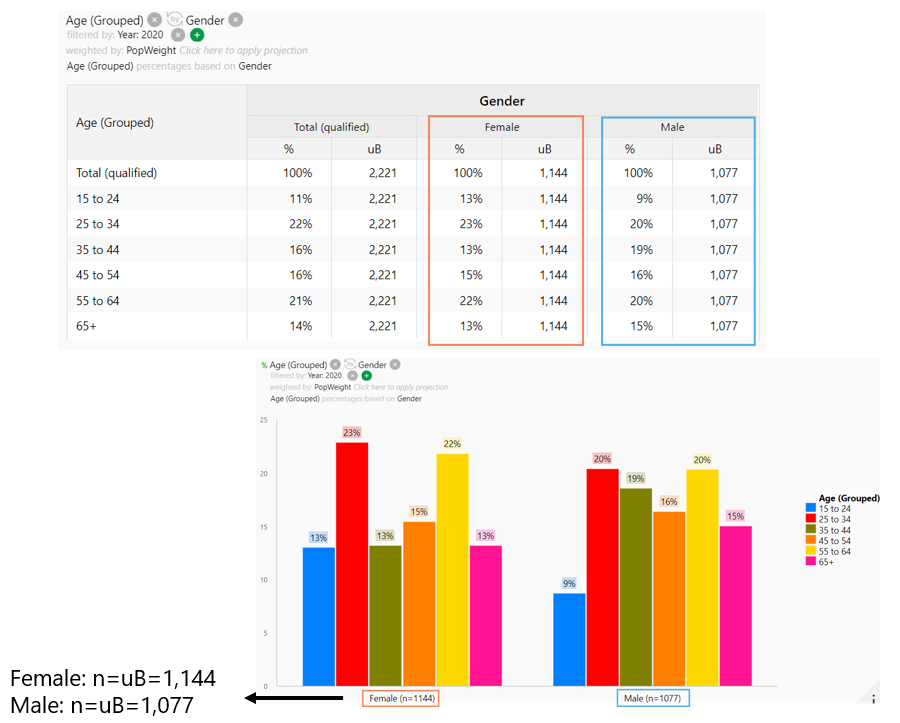
Task: Remove the Age (Grouped) variable using its x icon
Action: point(155,19)
